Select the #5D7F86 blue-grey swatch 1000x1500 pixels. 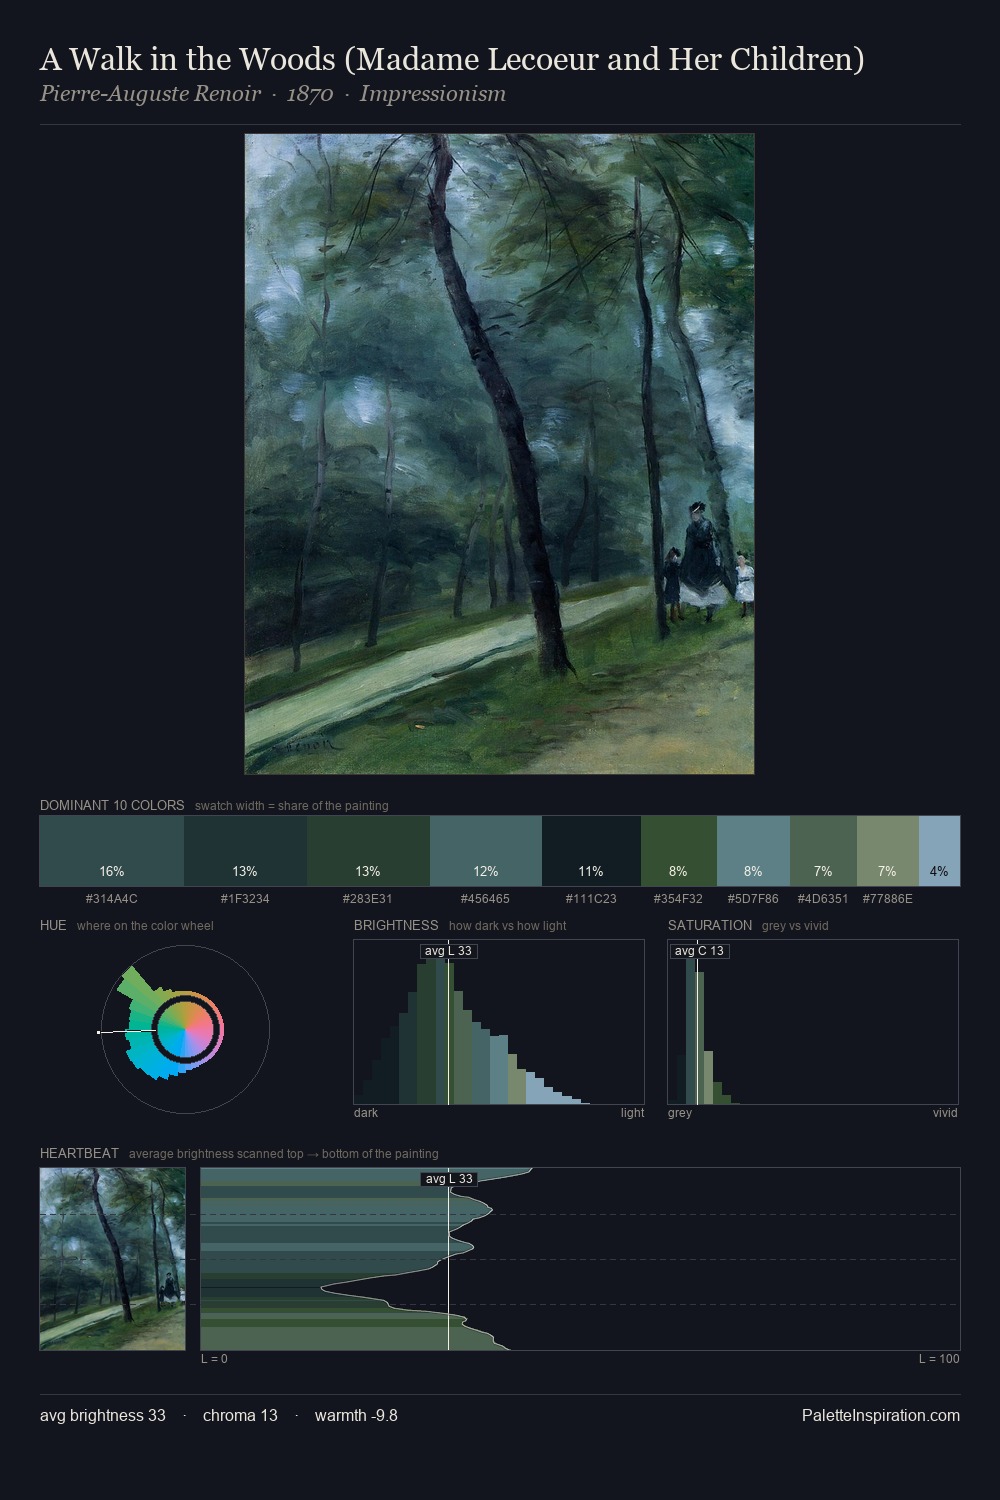pyautogui.click(x=753, y=851)
